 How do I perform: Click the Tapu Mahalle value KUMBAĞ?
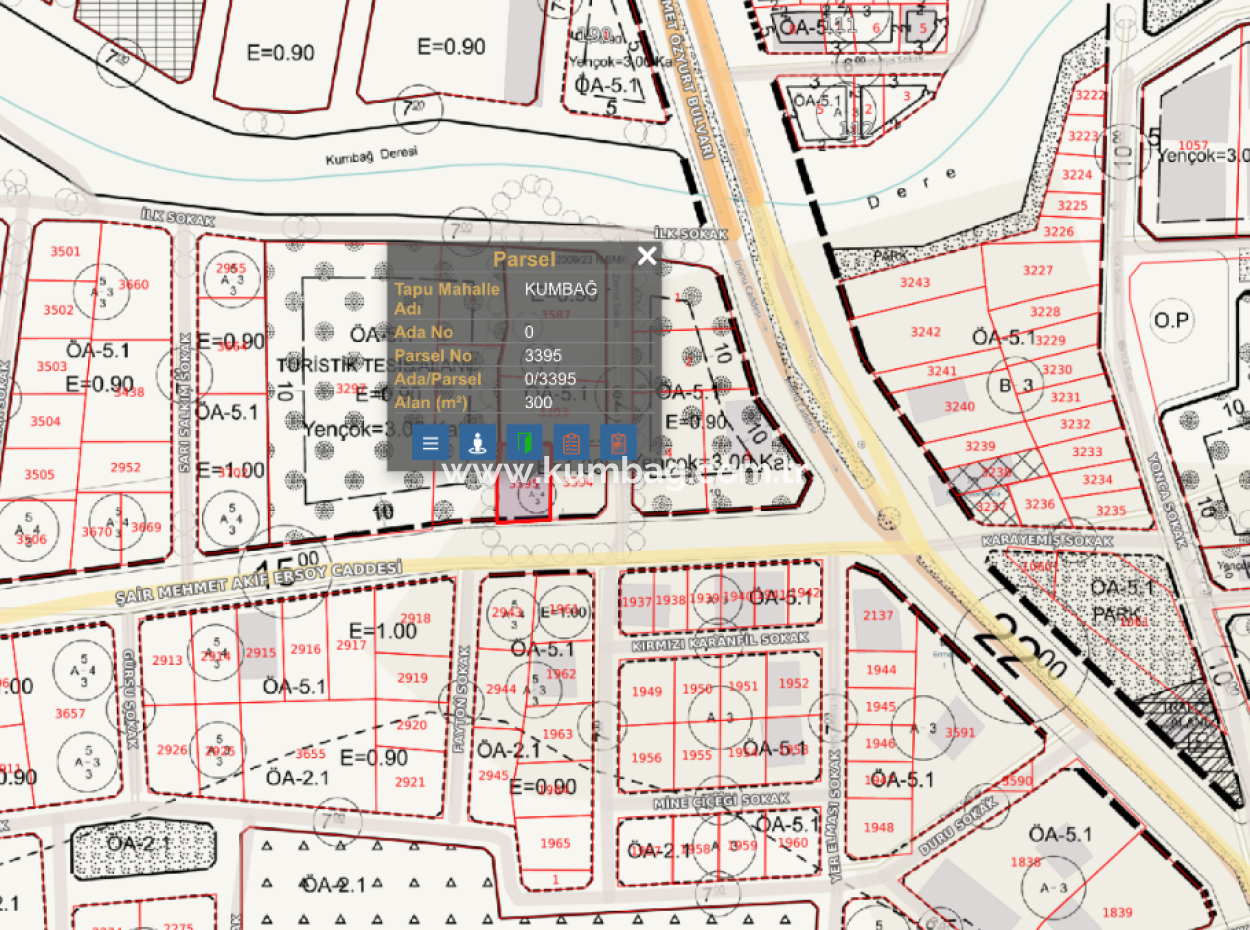(x=562, y=288)
